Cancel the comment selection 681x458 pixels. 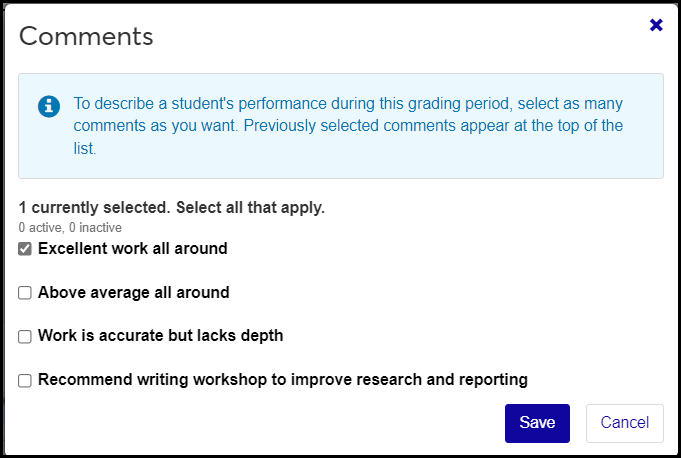pyautogui.click(x=624, y=423)
